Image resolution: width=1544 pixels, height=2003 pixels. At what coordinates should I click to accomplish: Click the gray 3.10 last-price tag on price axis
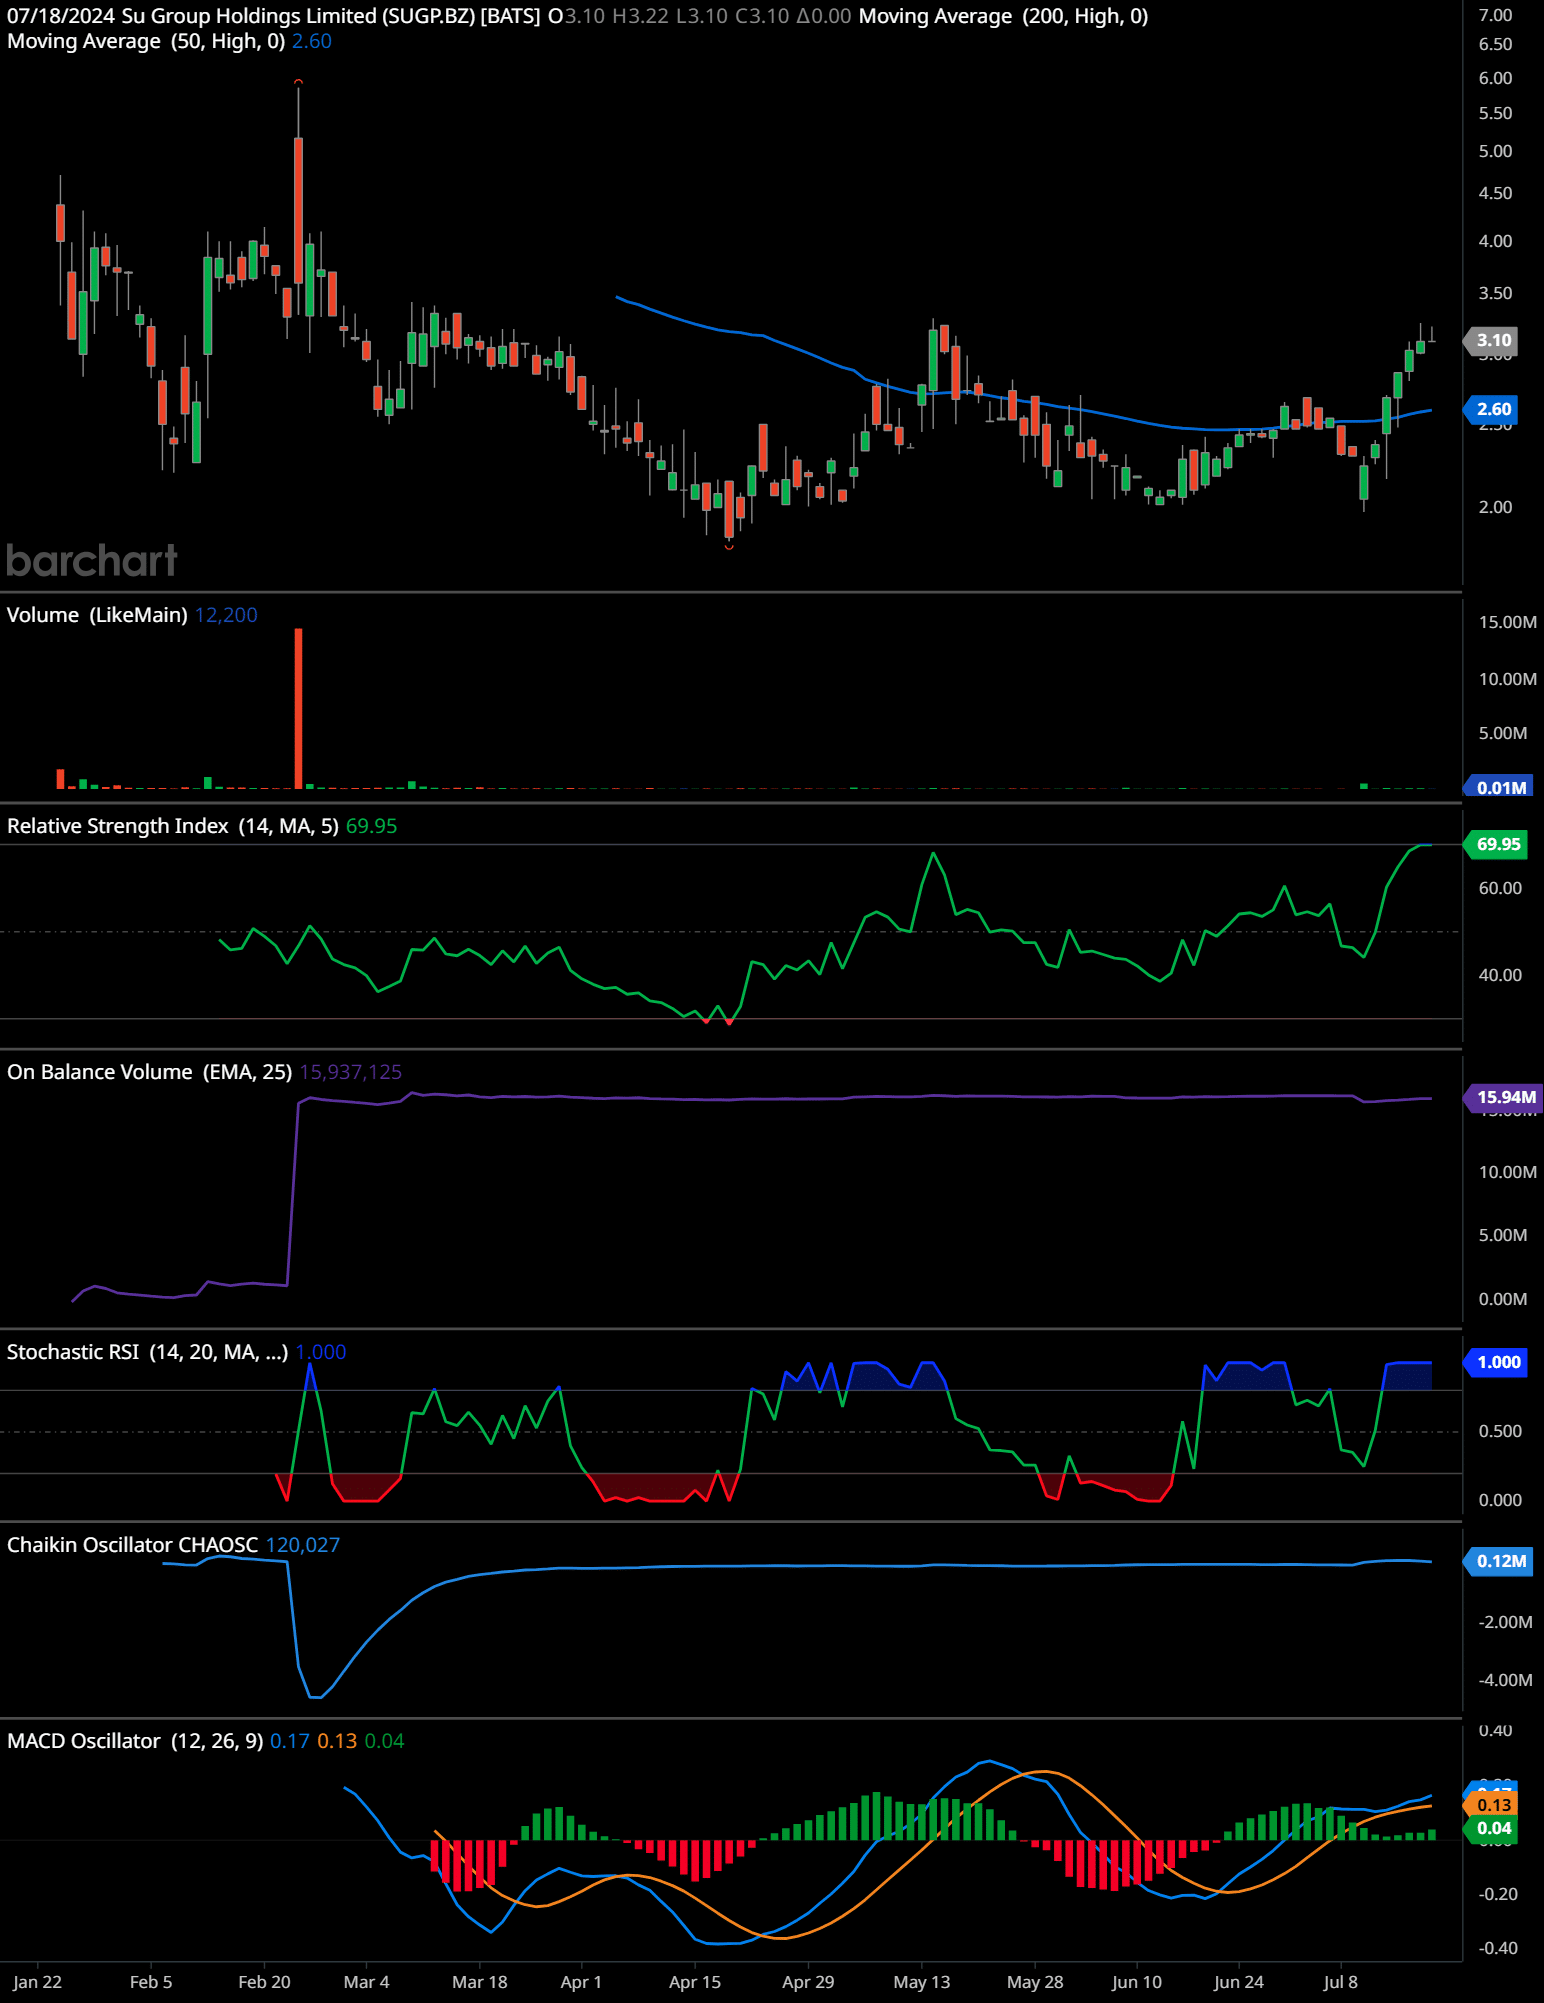[1492, 340]
